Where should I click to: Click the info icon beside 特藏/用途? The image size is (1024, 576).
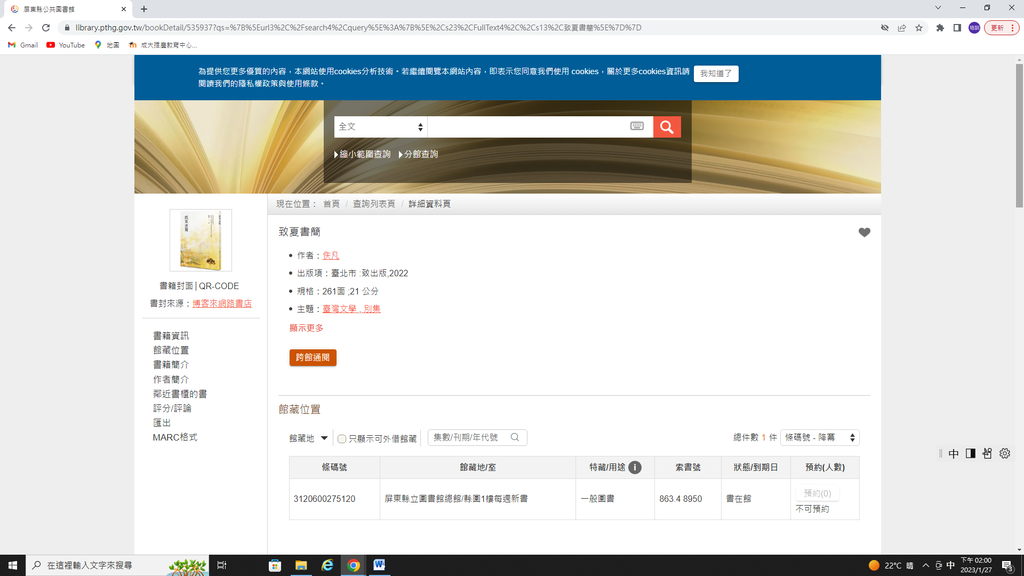pyautogui.click(x=634, y=467)
